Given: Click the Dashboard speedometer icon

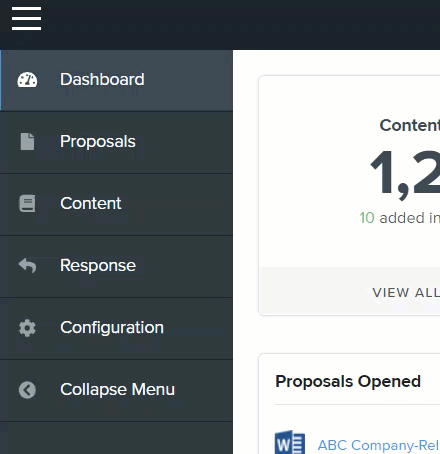Looking at the screenshot, I should (x=27, y=80).
